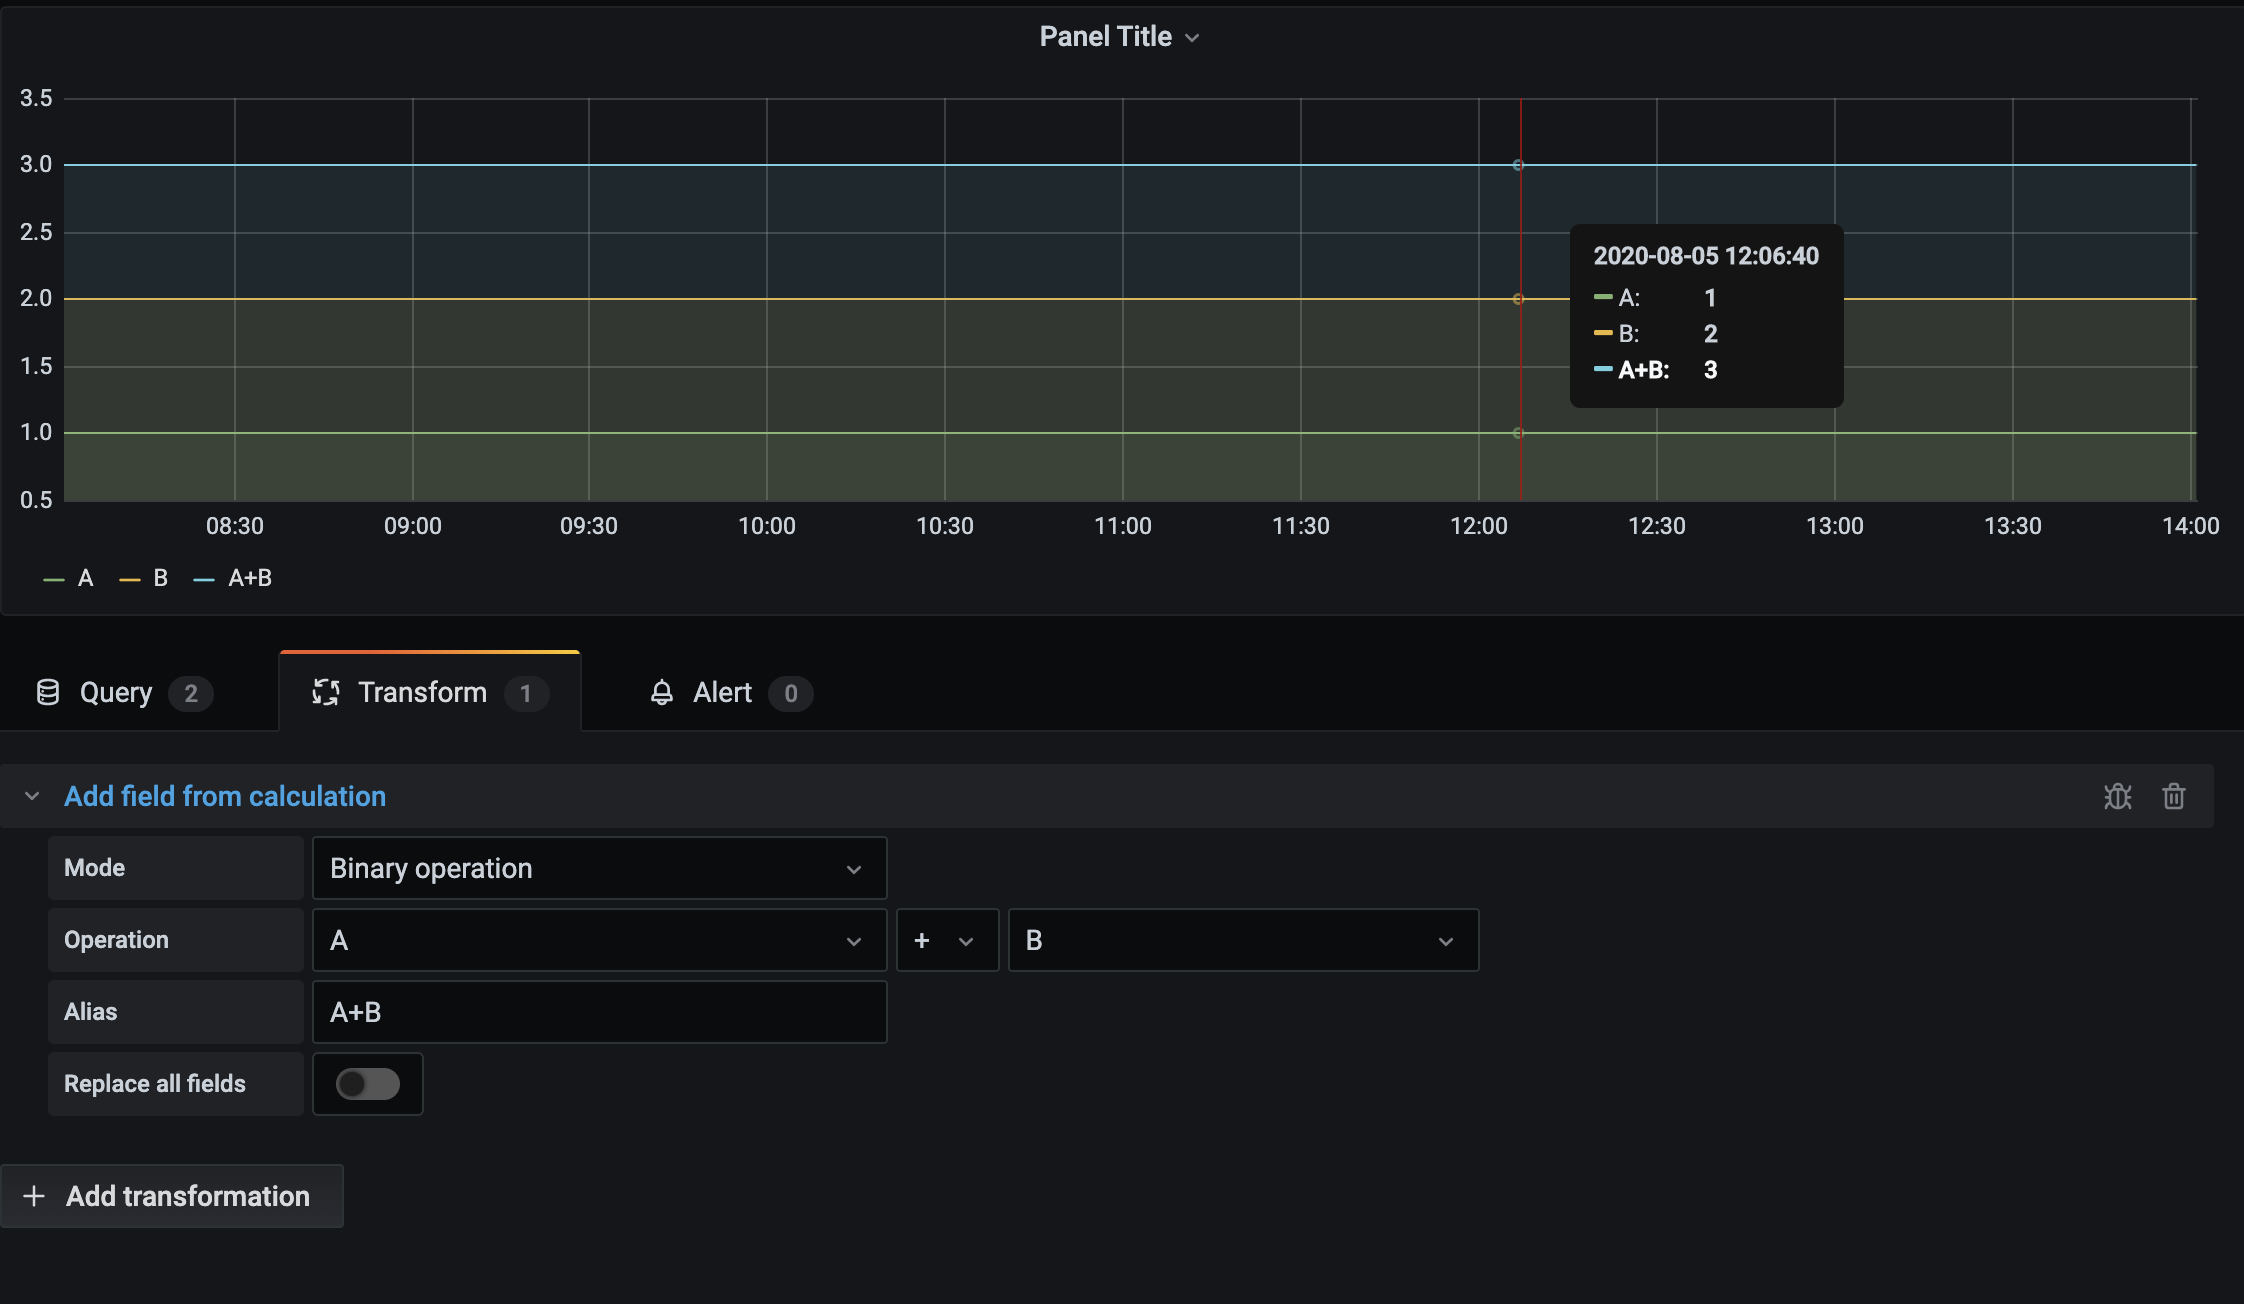The image size is (2244, 1304).
Task: Open the Mode dropdown showing Binary operation
Action: [598, 868]
